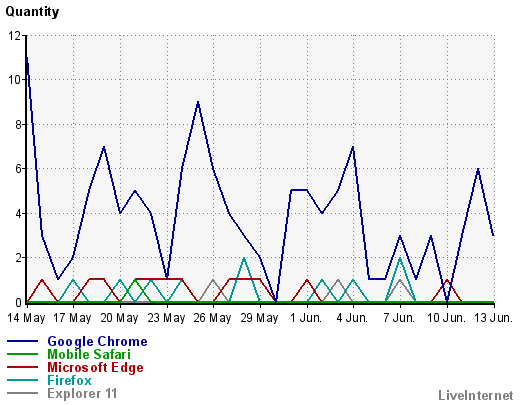Click the Mobile Safari legend label
This screenshot has width=520, height=405.
pos(89,354)
